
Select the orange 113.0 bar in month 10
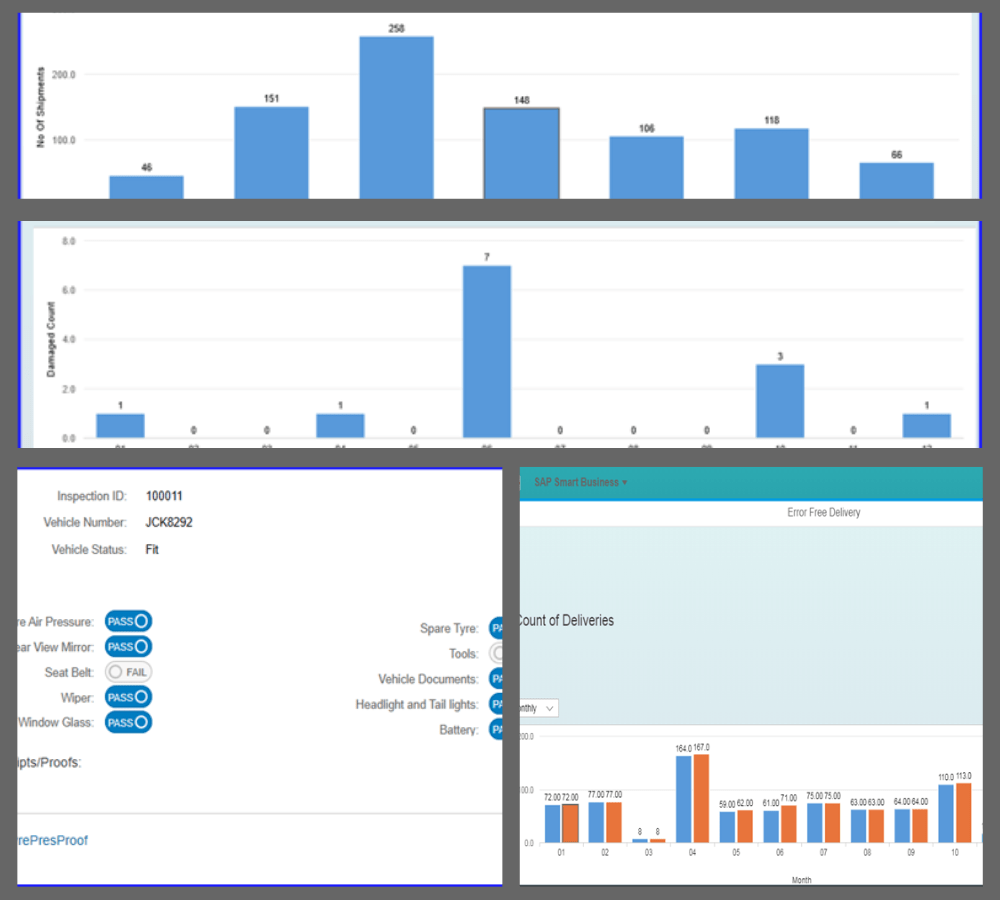click(x=963, y=812)
